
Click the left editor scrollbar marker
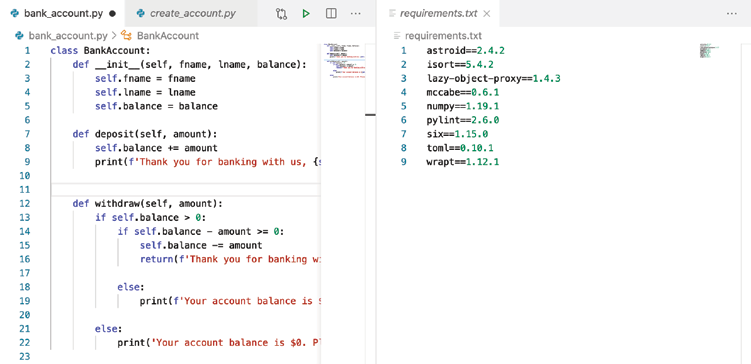click(370, 115)
